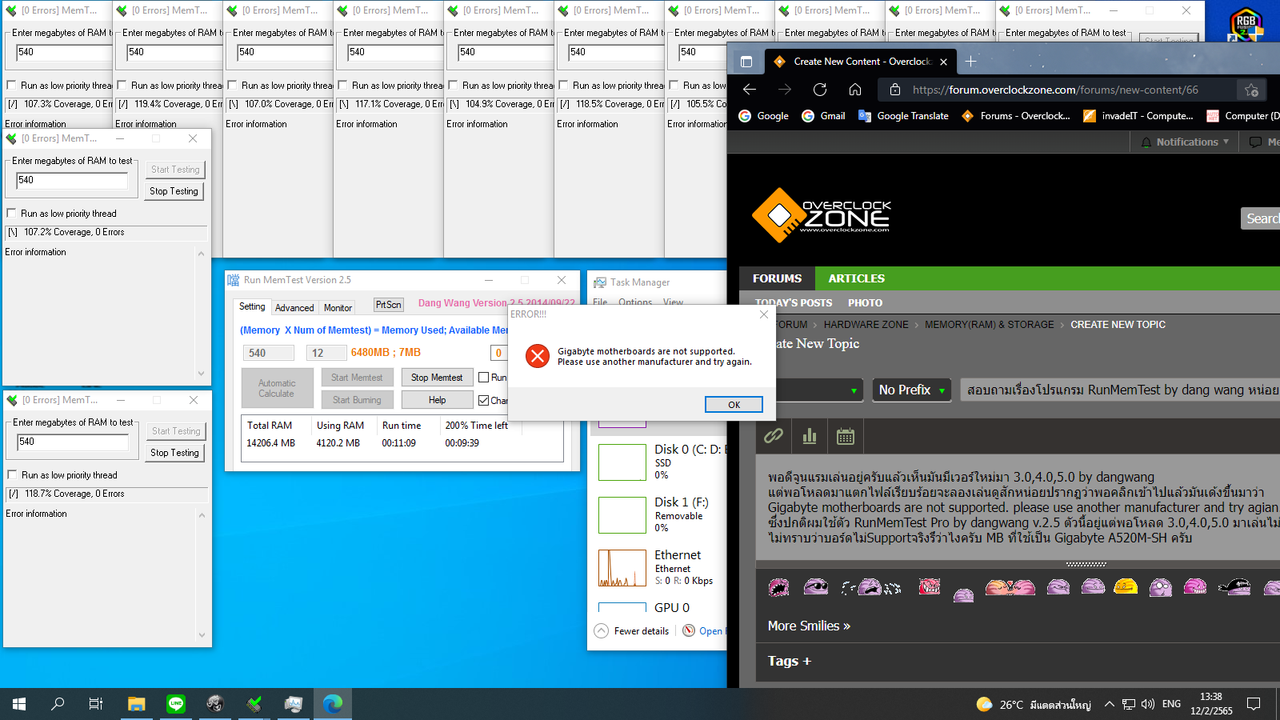This screenshot has height=720, width=1280.
Task: Insert a link using the editor link icon
Action: point(772,435)
